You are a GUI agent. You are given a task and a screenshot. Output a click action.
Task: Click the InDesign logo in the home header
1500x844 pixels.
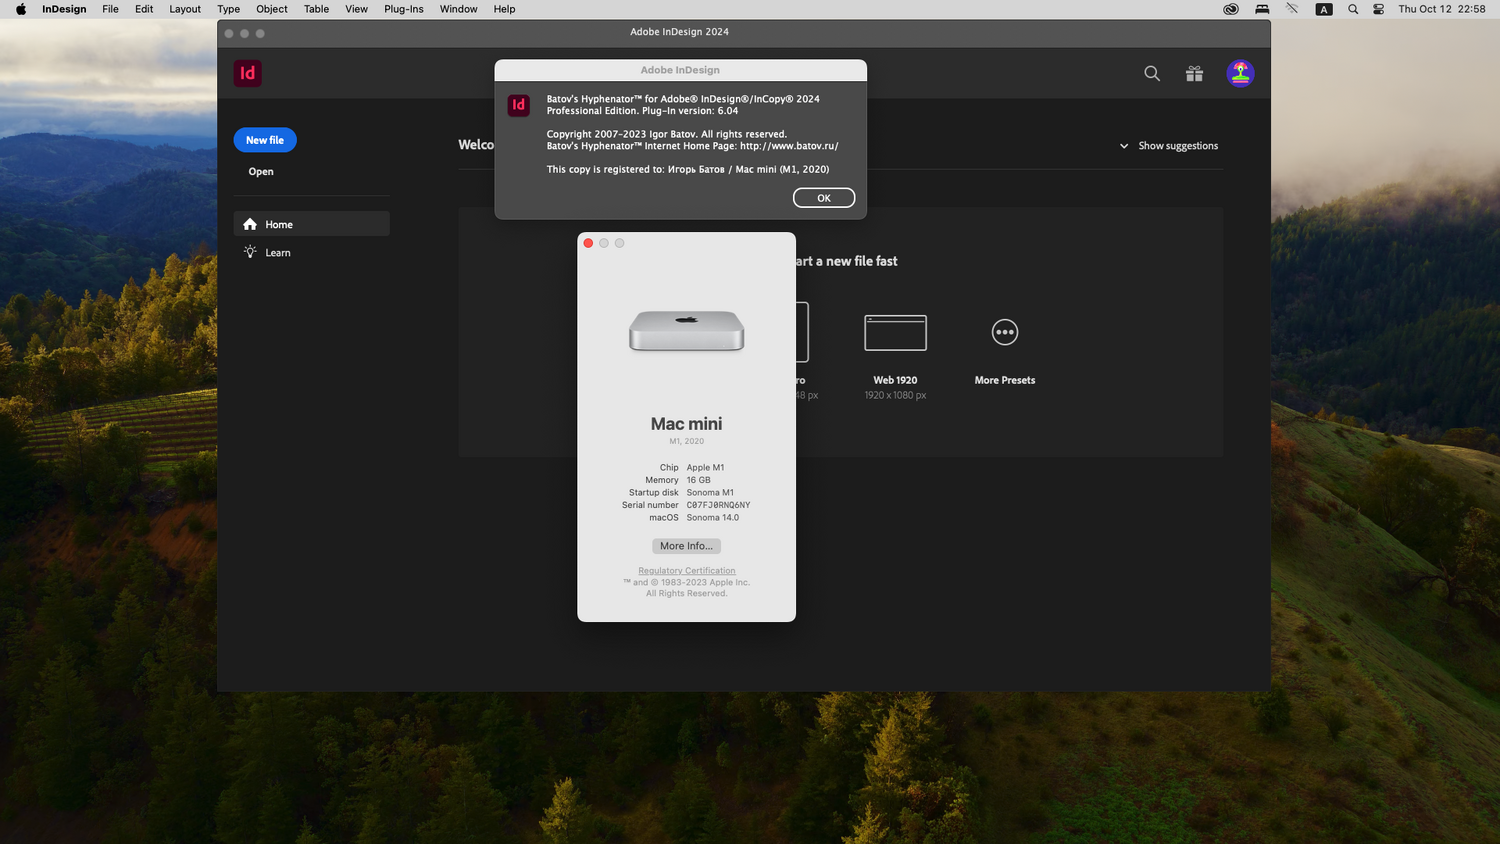click(x=247, y=73)
